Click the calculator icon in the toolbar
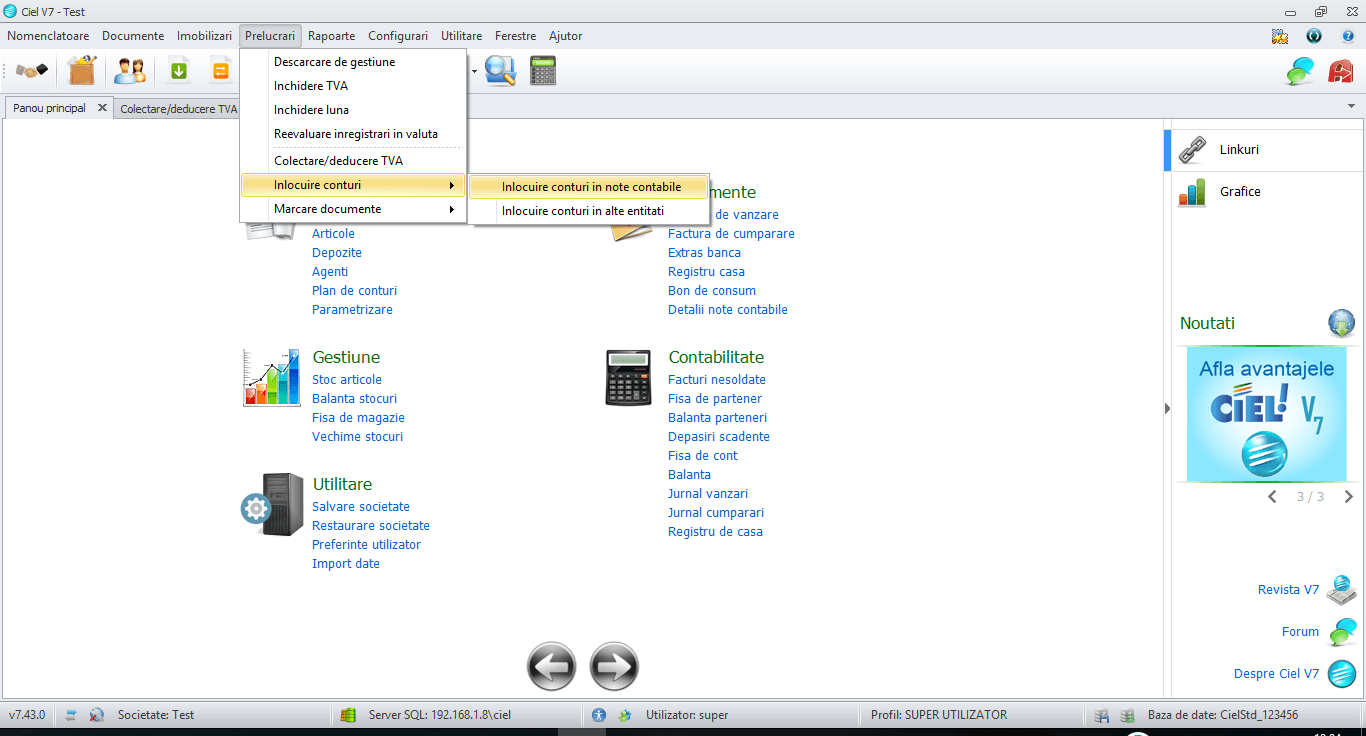 543,70
